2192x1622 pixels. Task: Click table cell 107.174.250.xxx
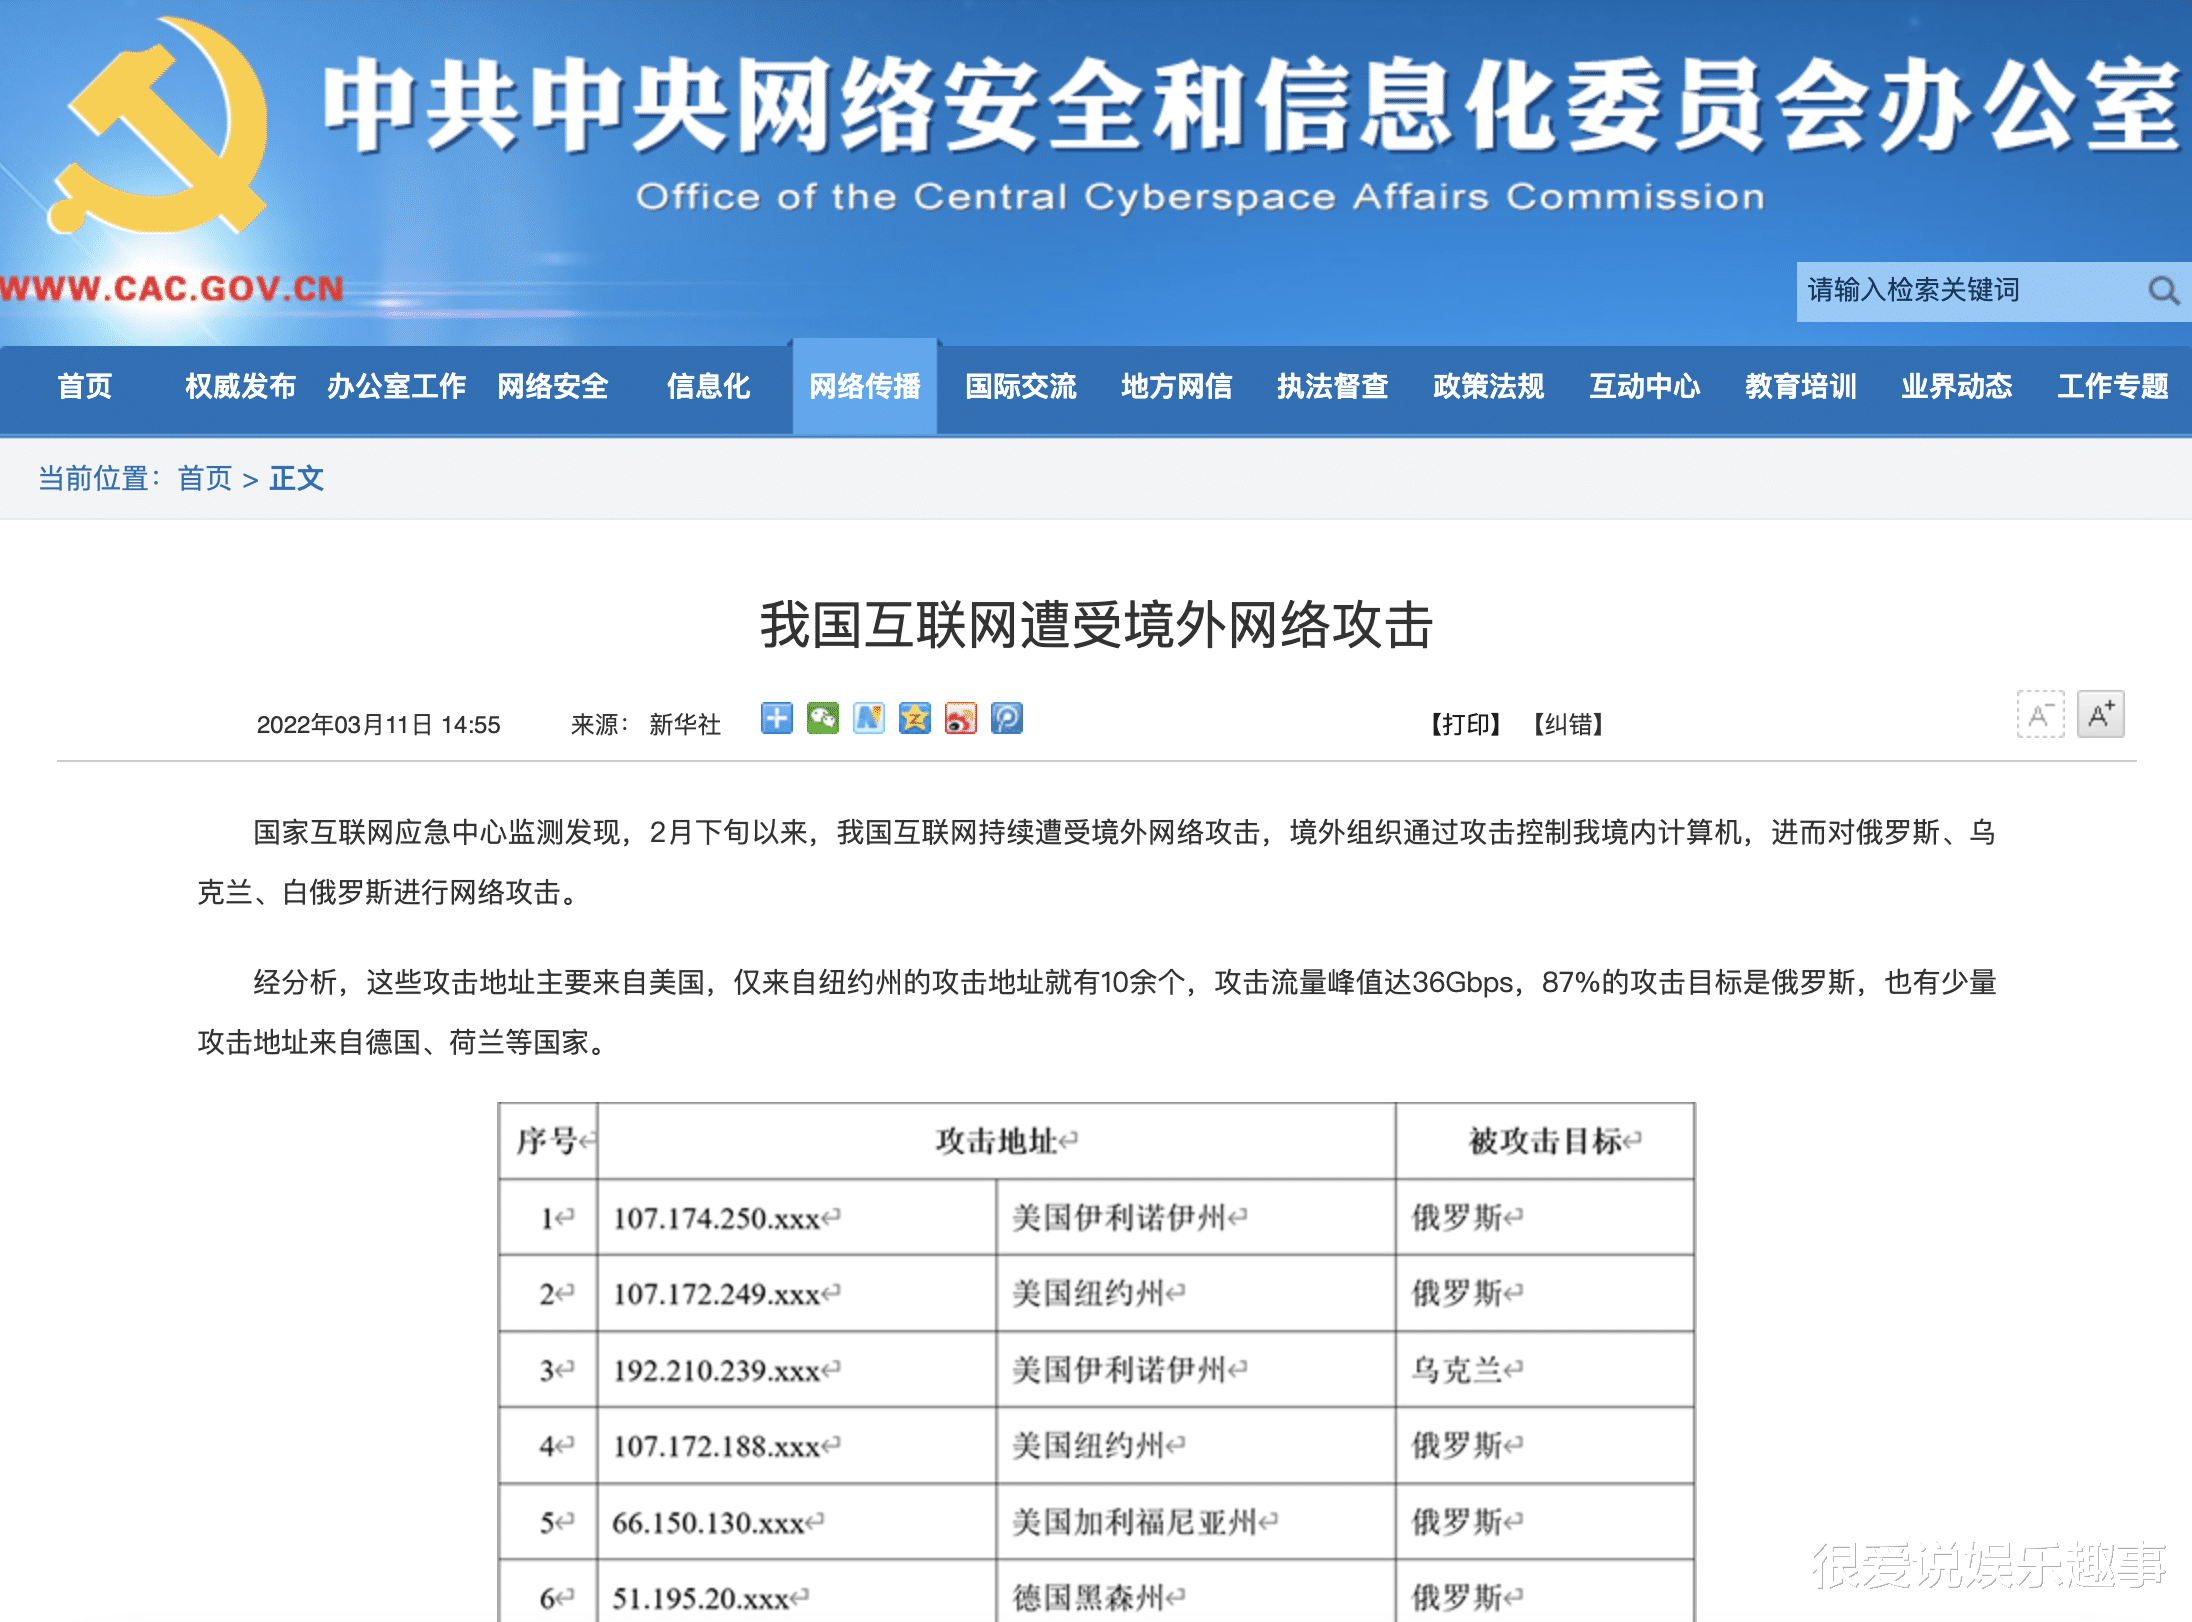pos(796,1218)
